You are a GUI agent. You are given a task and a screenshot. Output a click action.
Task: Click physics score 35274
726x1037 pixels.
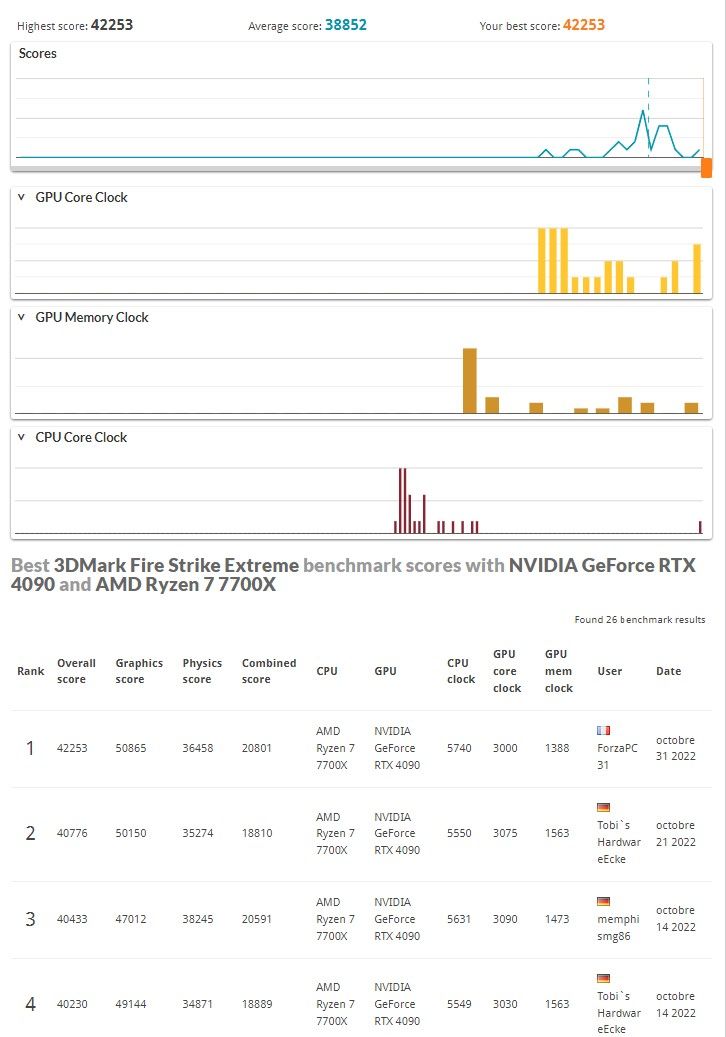coord(198,833)
